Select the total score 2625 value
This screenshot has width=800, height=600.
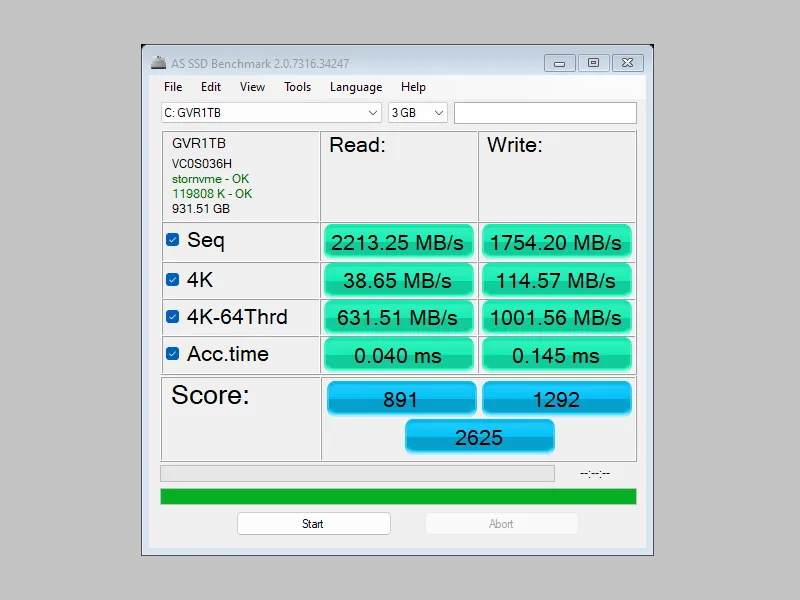tap(479, 436)
